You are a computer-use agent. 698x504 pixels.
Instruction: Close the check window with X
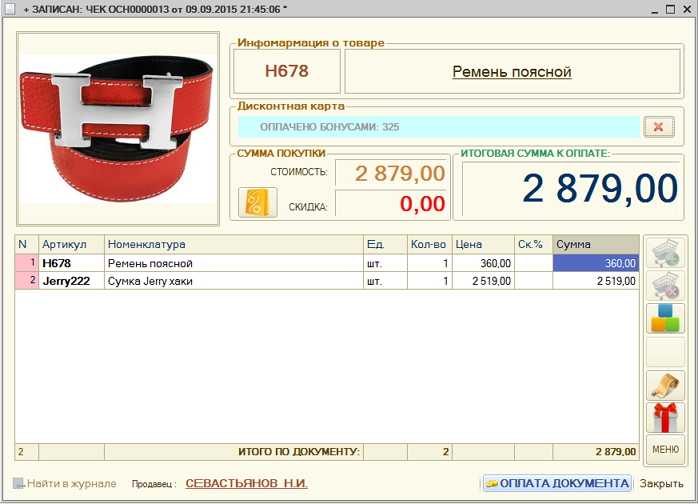687,9
